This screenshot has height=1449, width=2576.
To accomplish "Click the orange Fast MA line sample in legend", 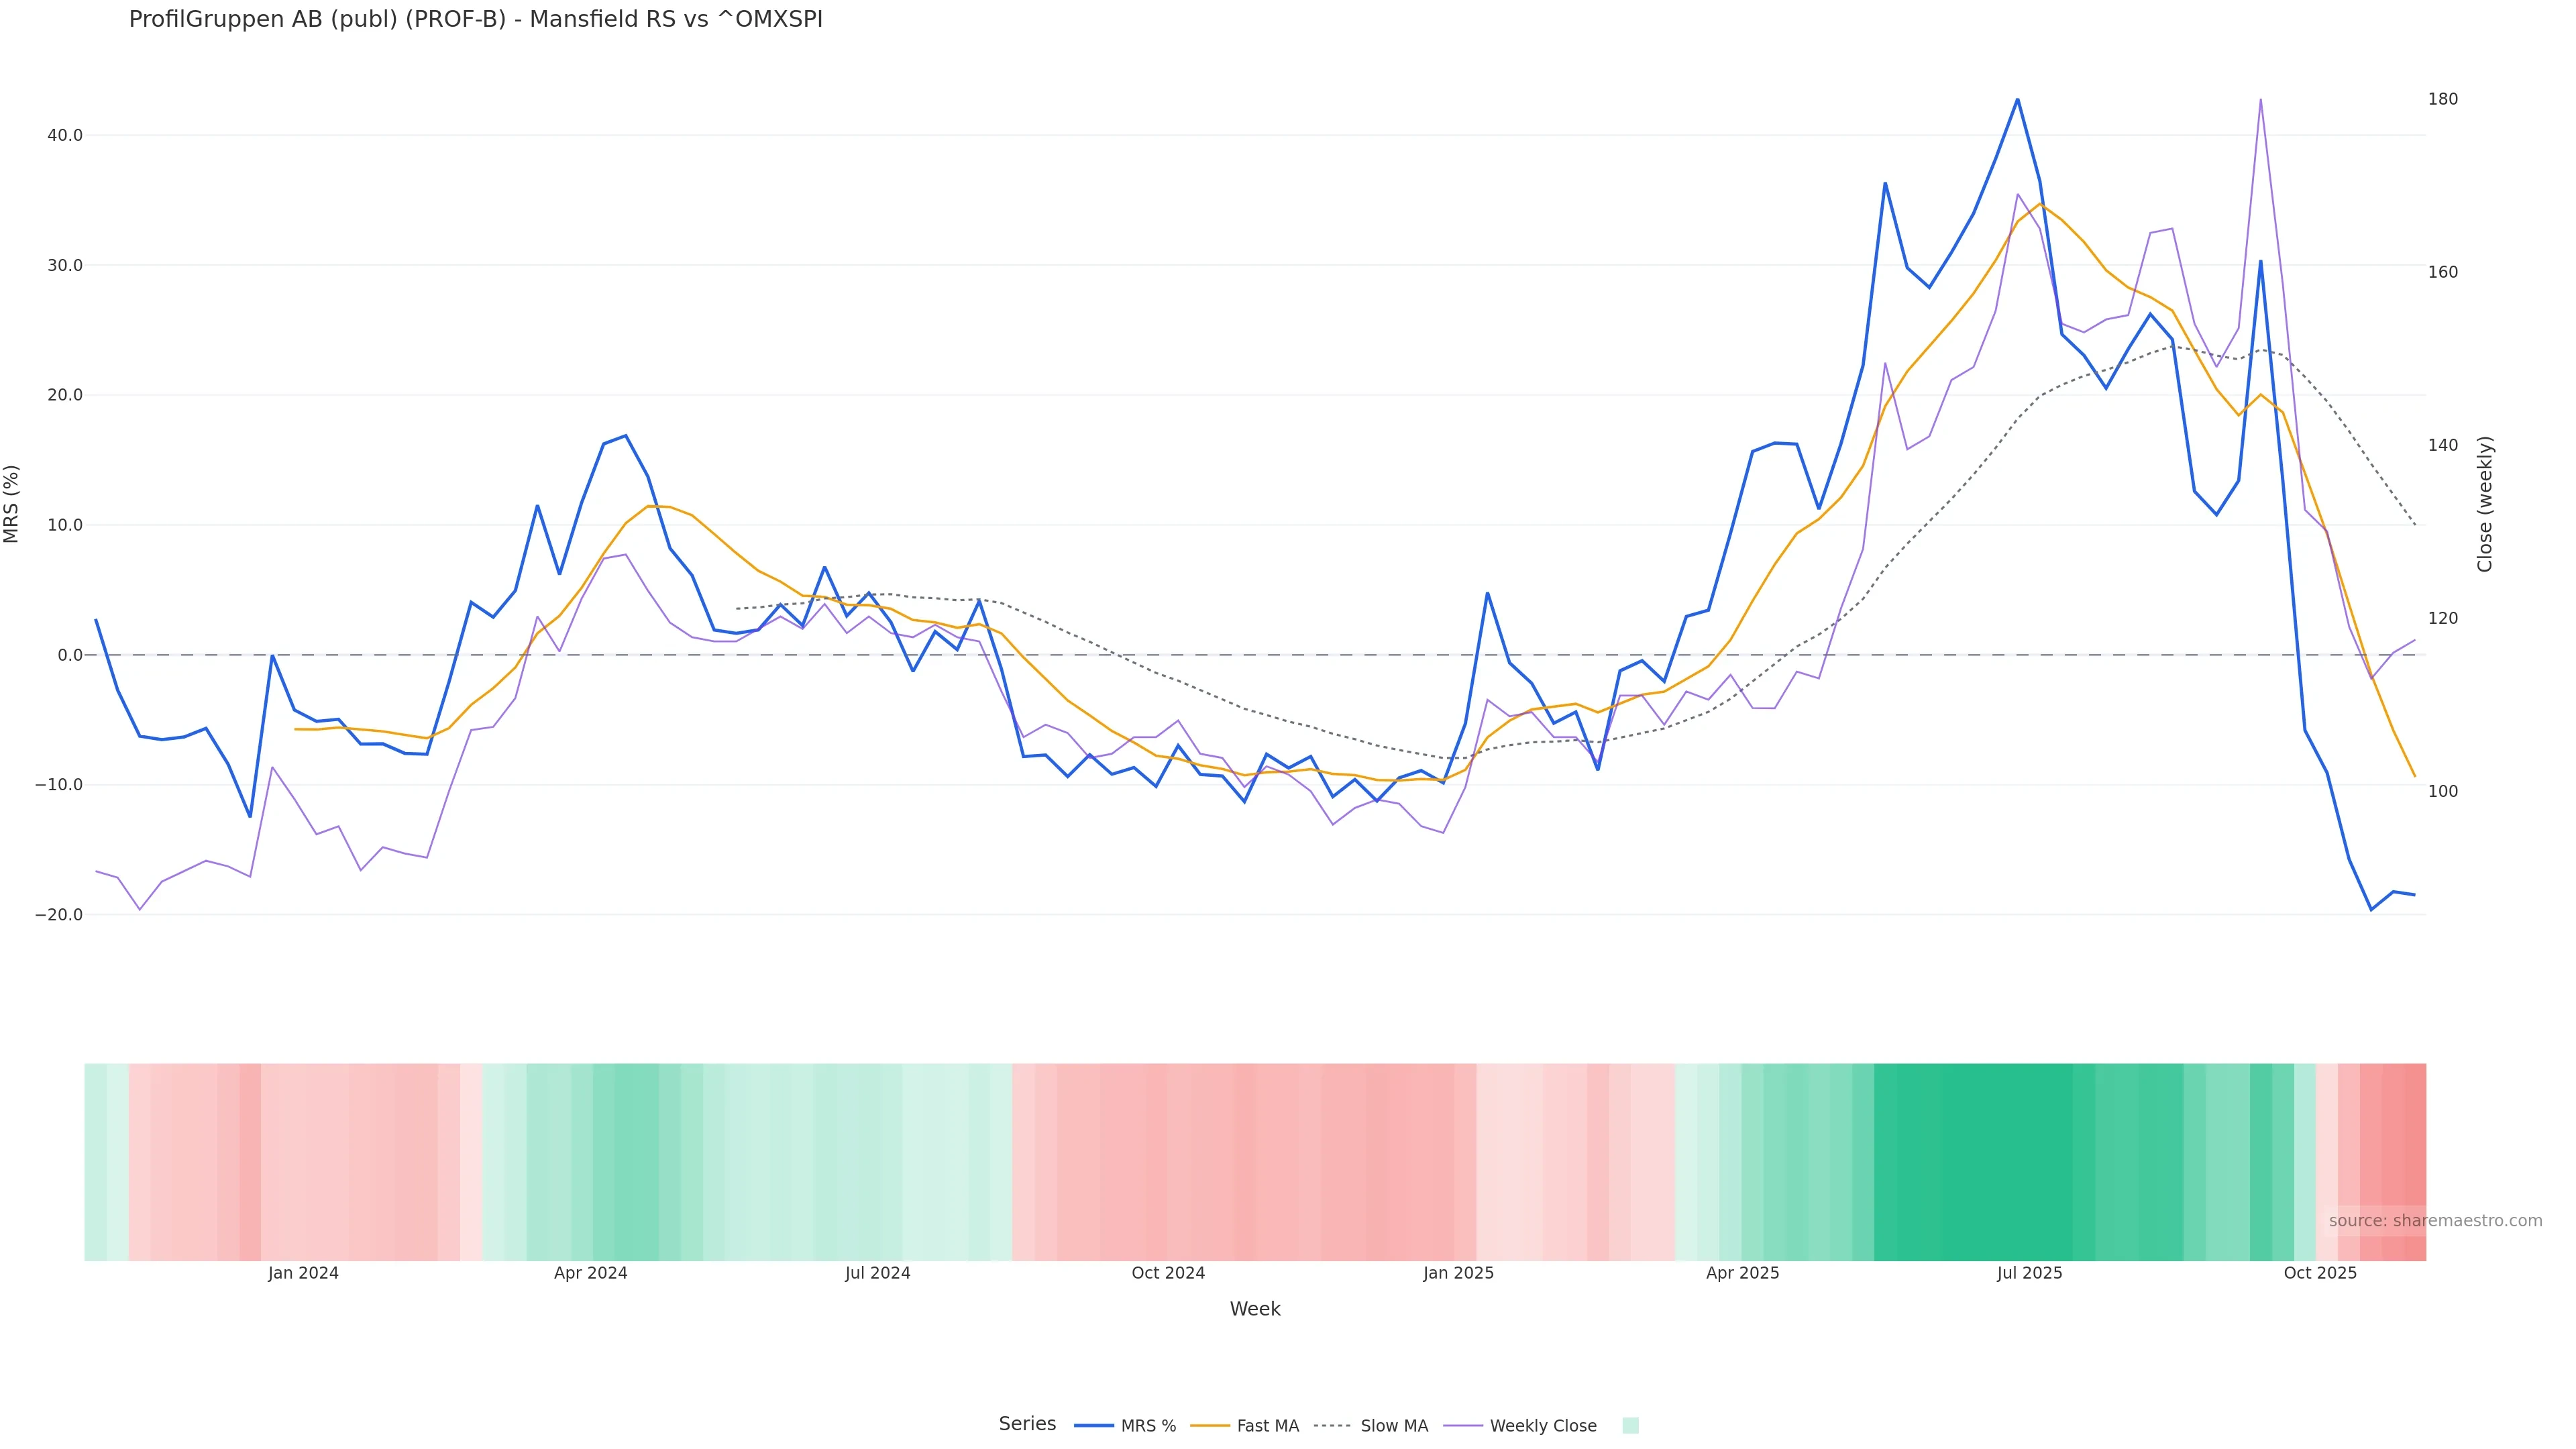I will pos(1210,1426).
